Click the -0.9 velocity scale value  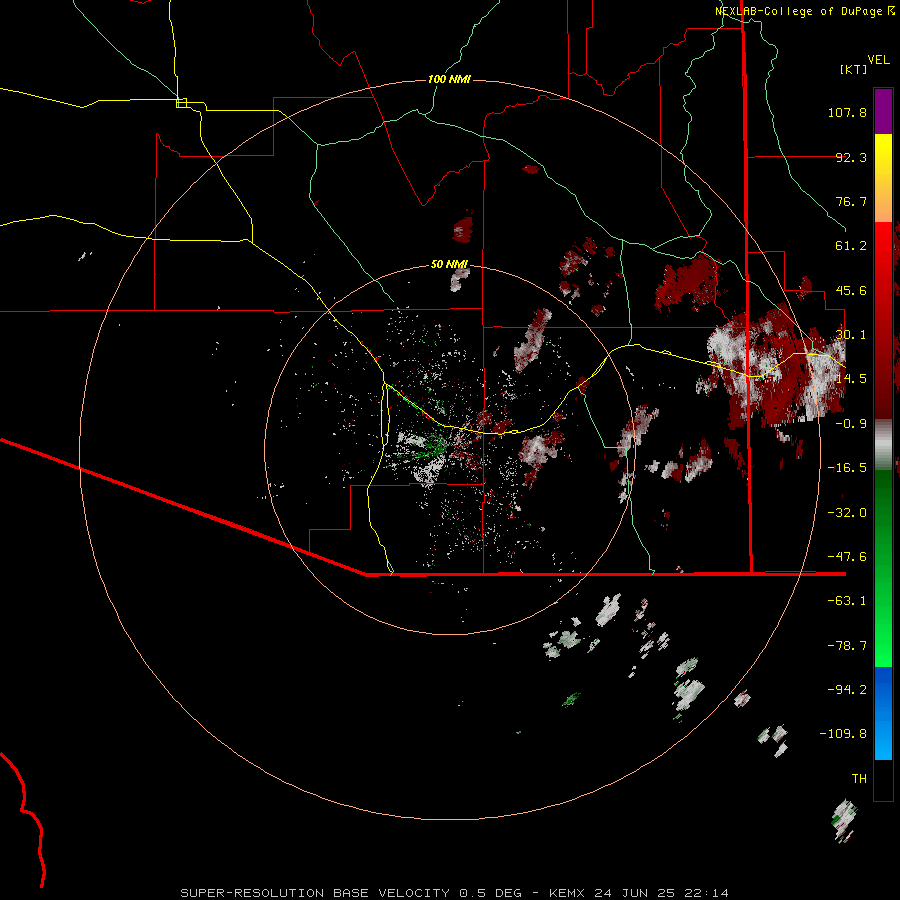[x=851, y=424]
